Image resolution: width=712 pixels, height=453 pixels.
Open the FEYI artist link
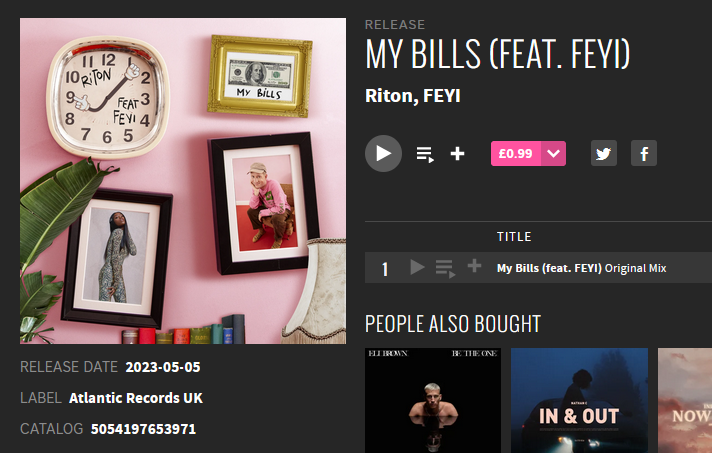441,96
